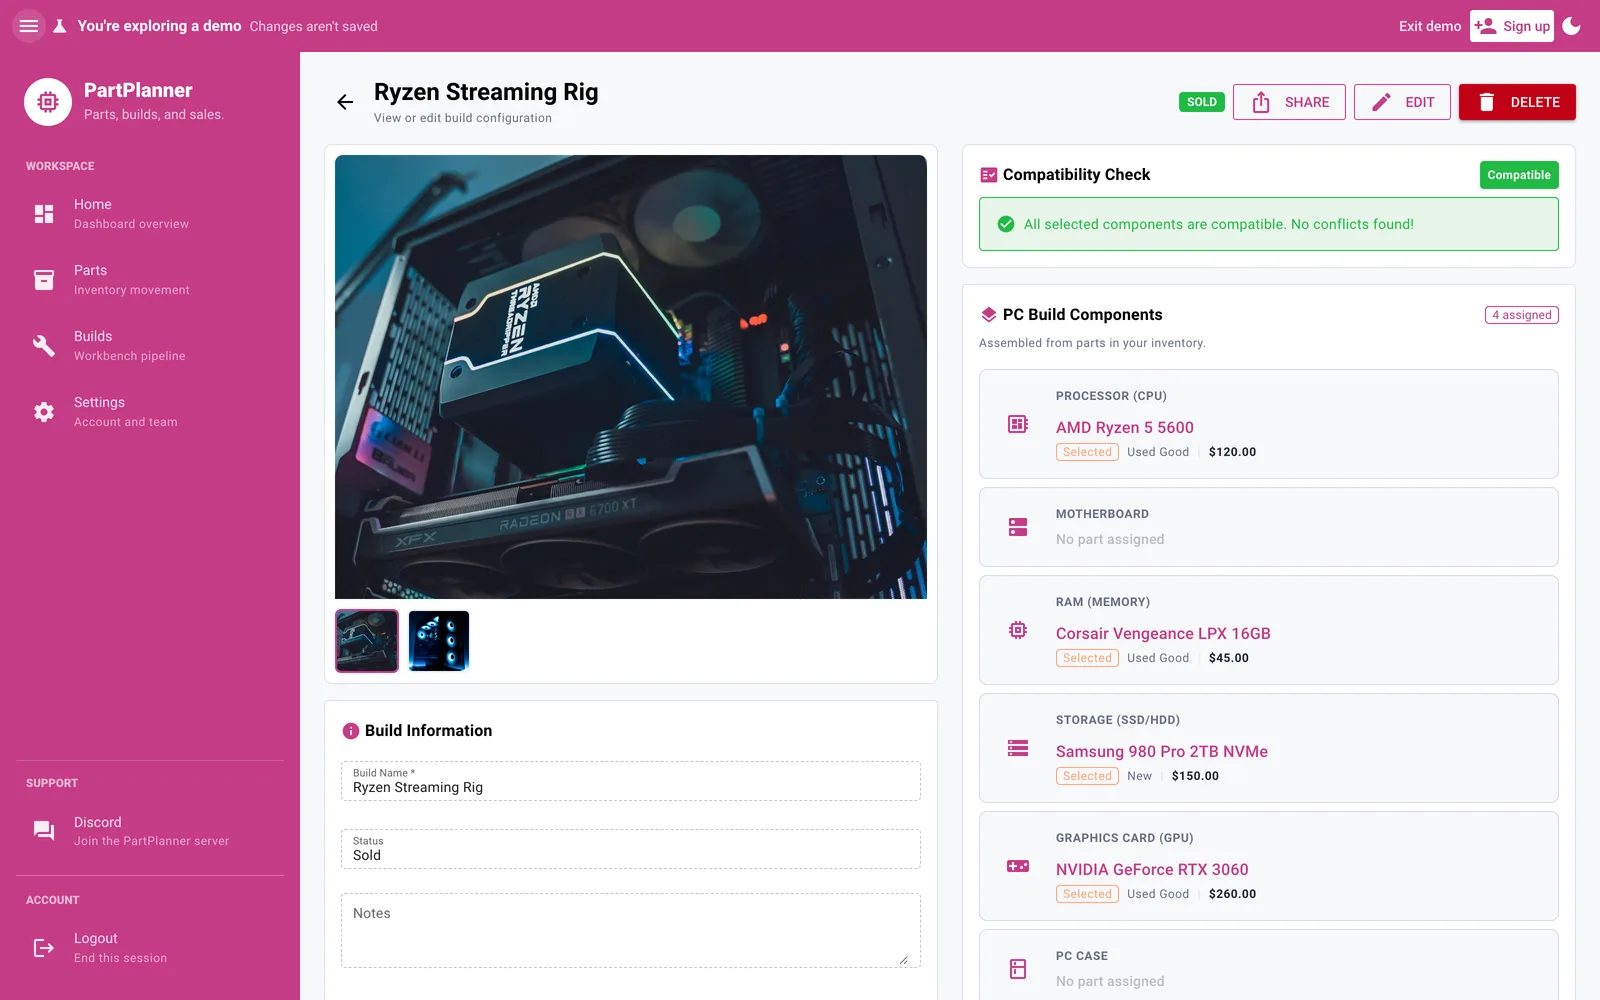Viewport: 1600px width, 1000px height.
Task: Click the Processor CPU chip icon
Action: tap(1018, 424)
